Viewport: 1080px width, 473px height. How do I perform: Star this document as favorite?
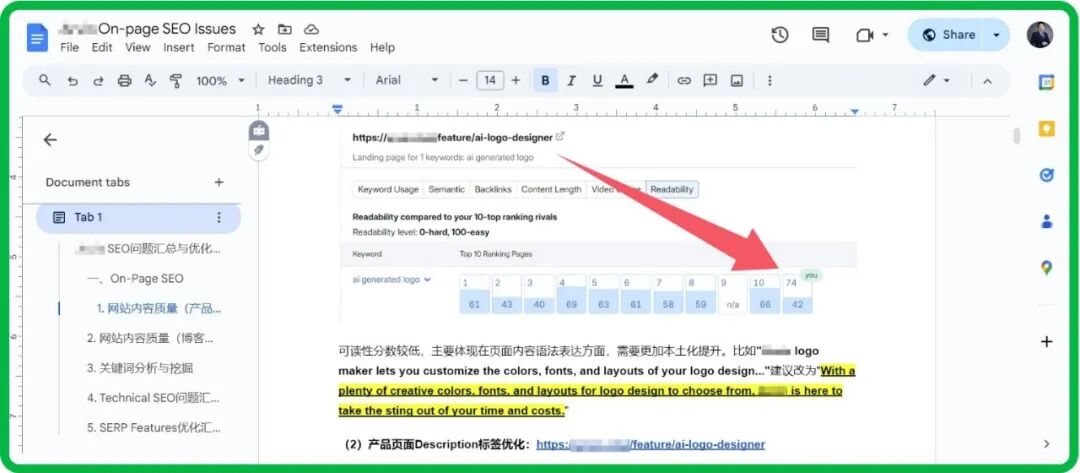[x=259, y=29]
